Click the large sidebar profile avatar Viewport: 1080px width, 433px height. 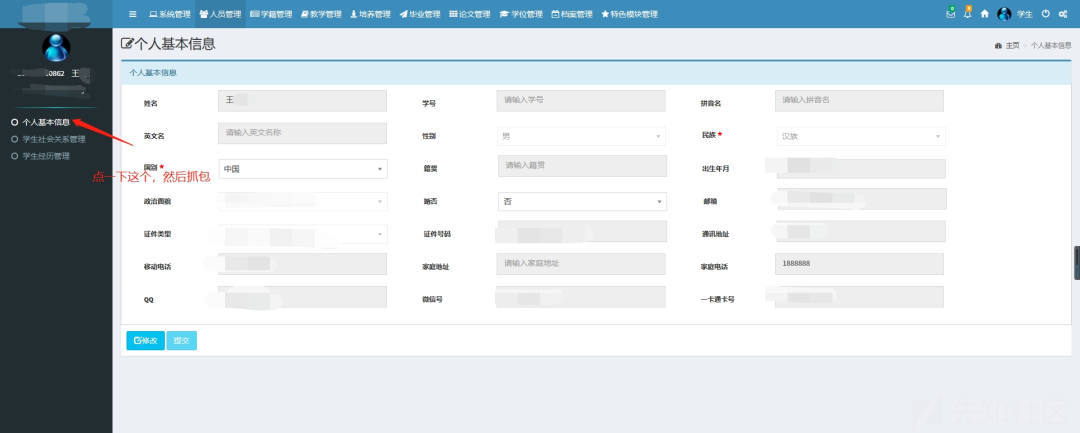(x=56, y=47)
